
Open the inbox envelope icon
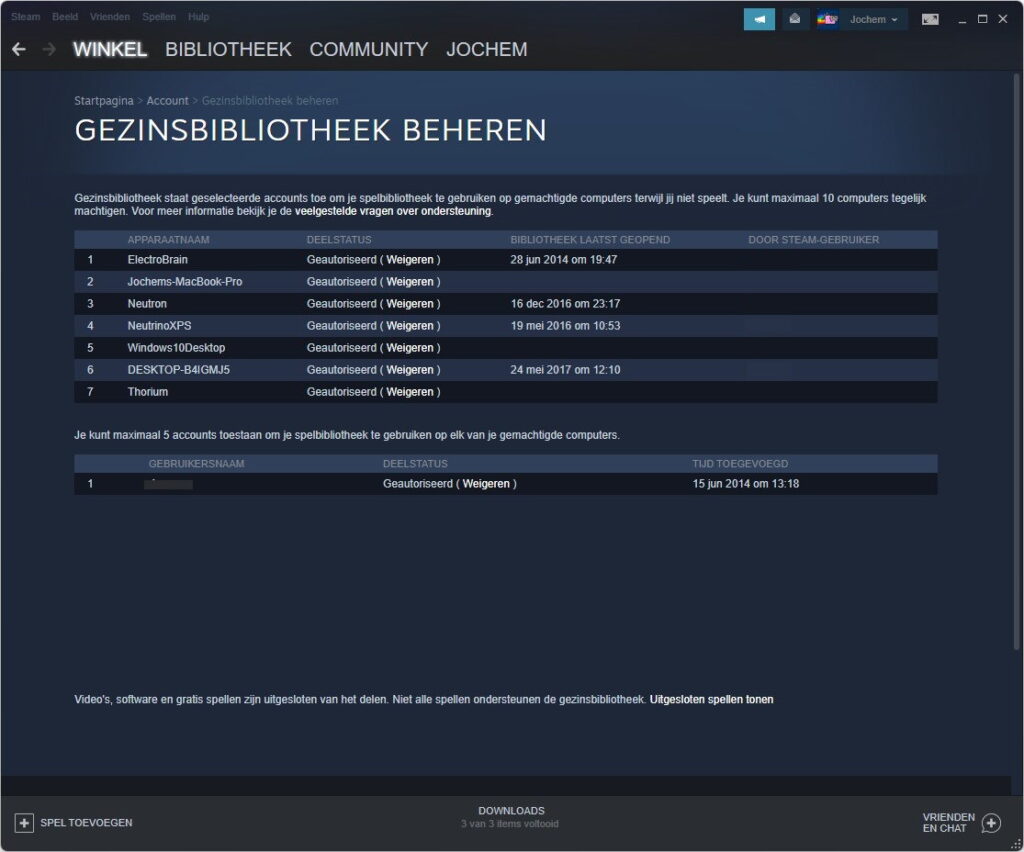pyautogui.click(x=795, y=19)
